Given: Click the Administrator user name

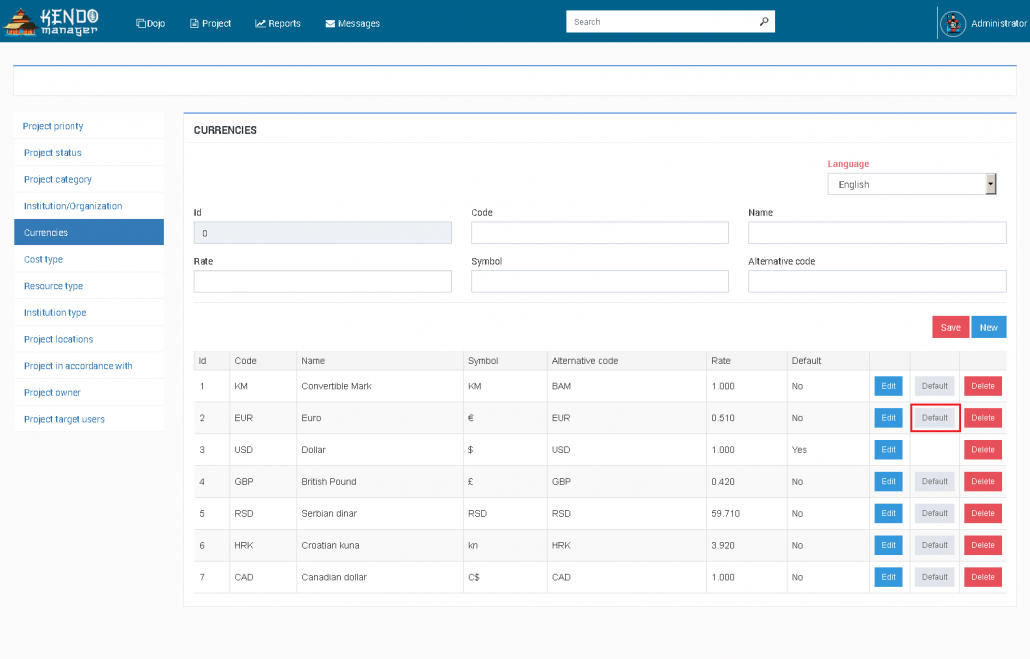Looking at the screenshot, I should coord(998,23).
